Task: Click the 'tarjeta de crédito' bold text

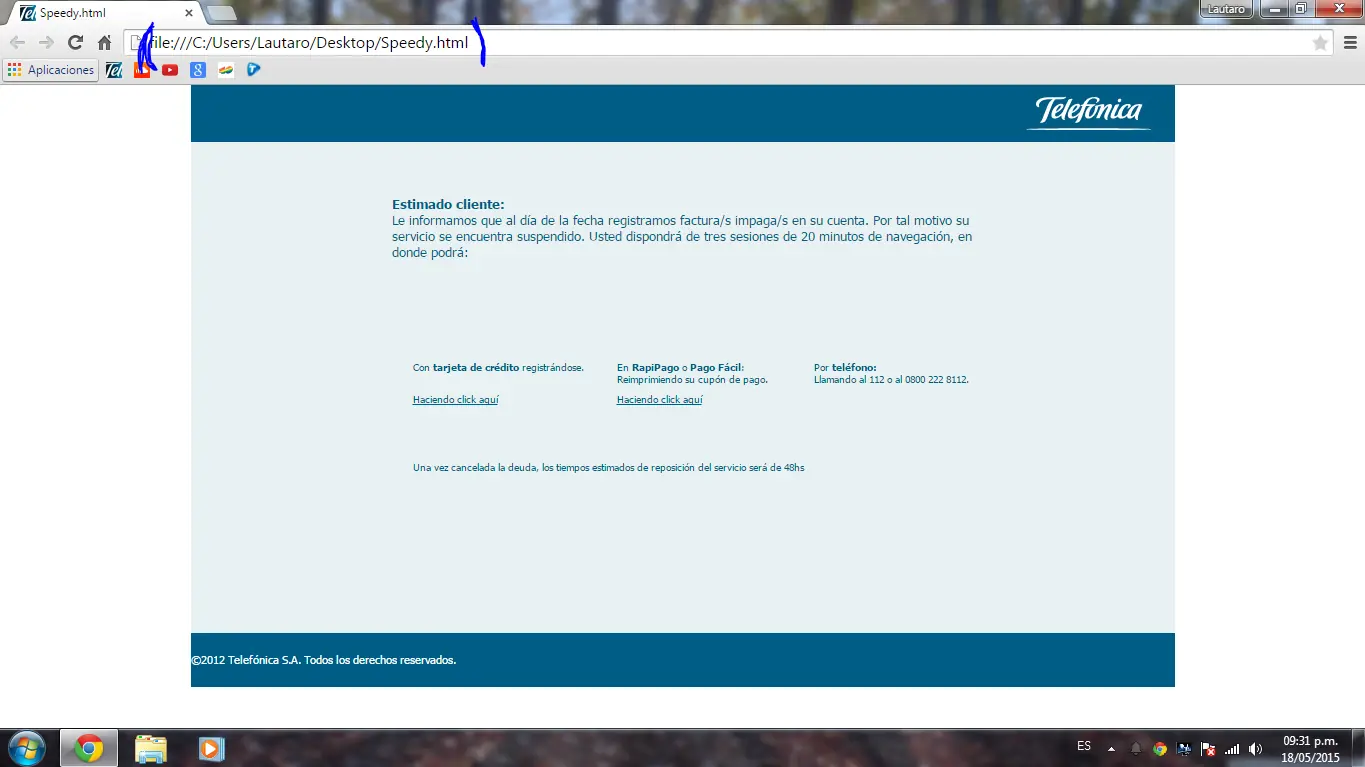Action: tap(476, 368)
